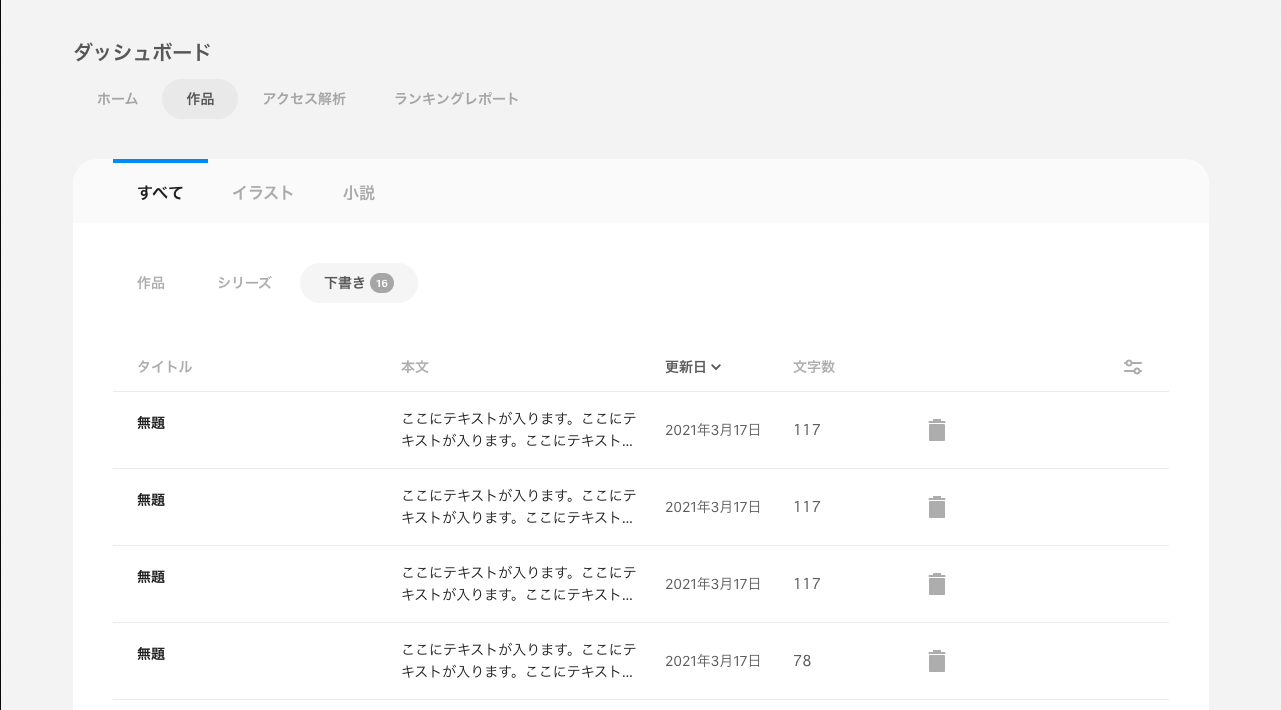The height and width of the screenshot is (710, 1281).
Task: Switch to the ホーム tab
Action: click(x=118, y=99)
